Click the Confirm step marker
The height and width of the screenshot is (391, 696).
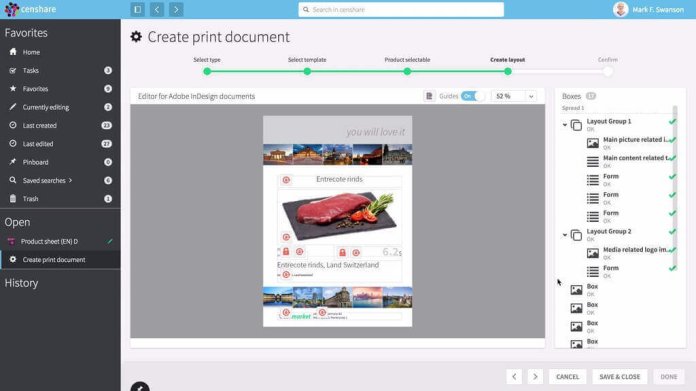[608, 71]
